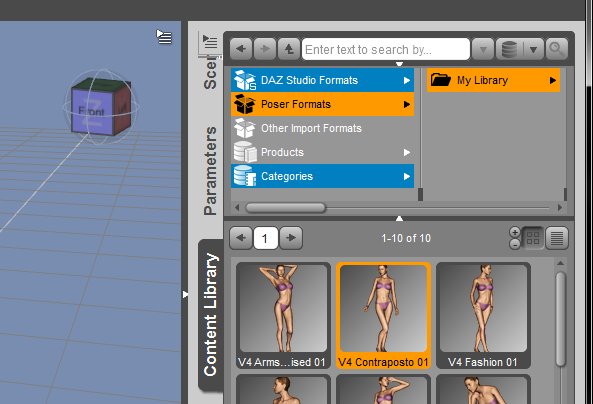
Task: Go back in Content Library navigation
Action: coord(241,49)
